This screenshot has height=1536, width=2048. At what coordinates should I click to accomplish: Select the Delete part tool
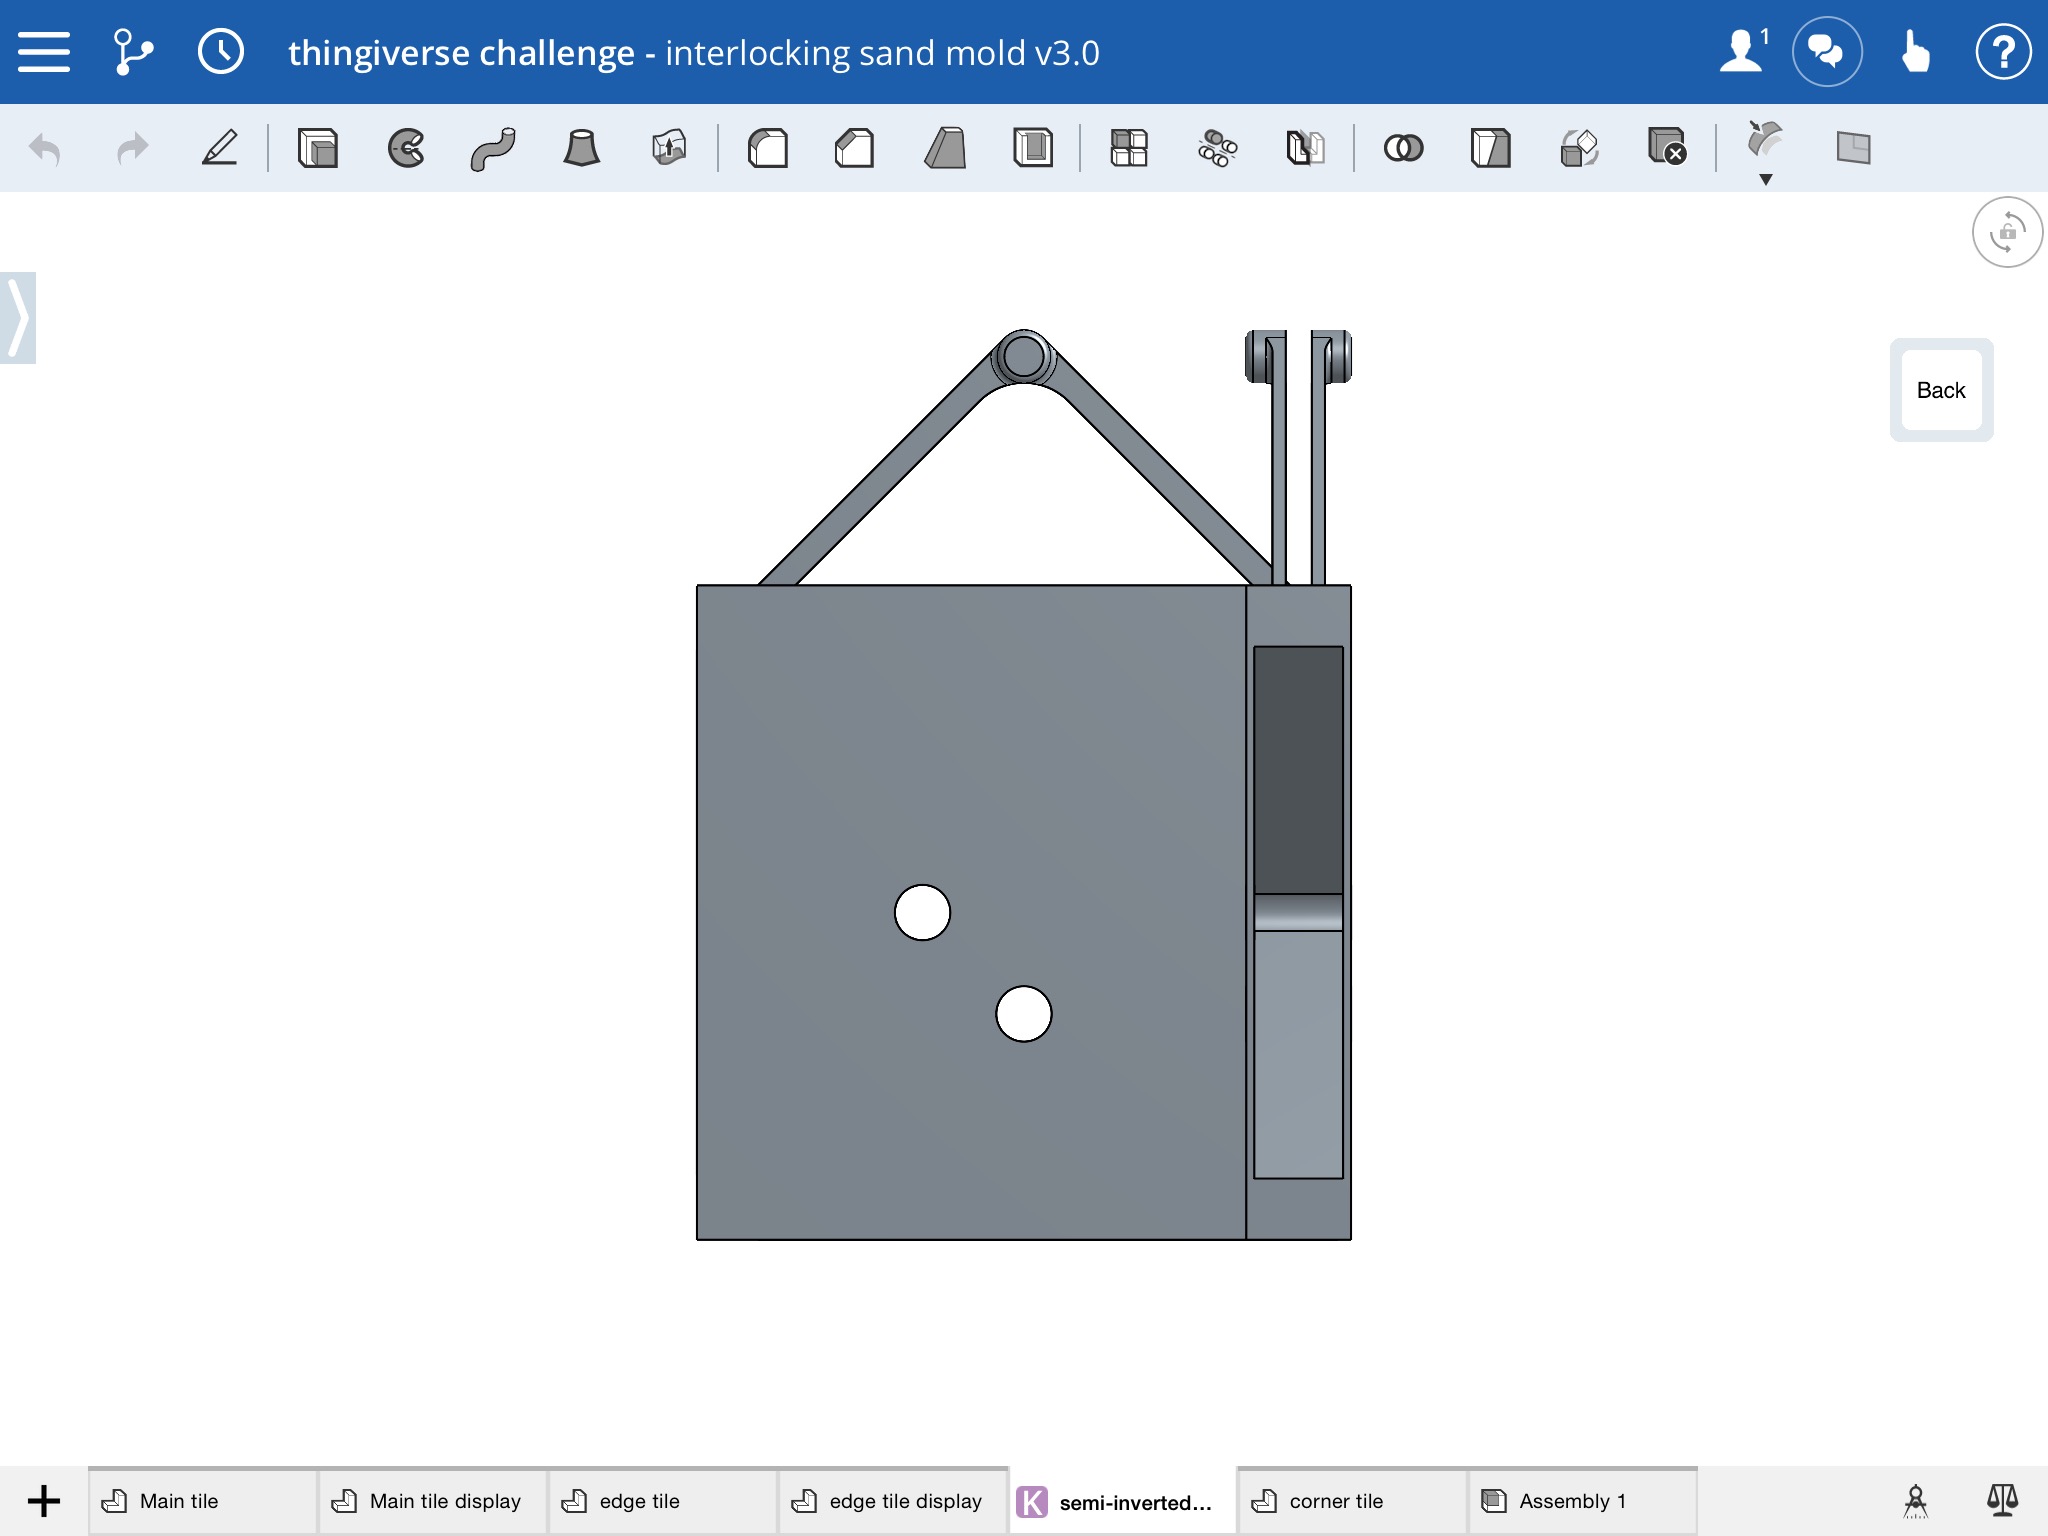(1667, 148)
